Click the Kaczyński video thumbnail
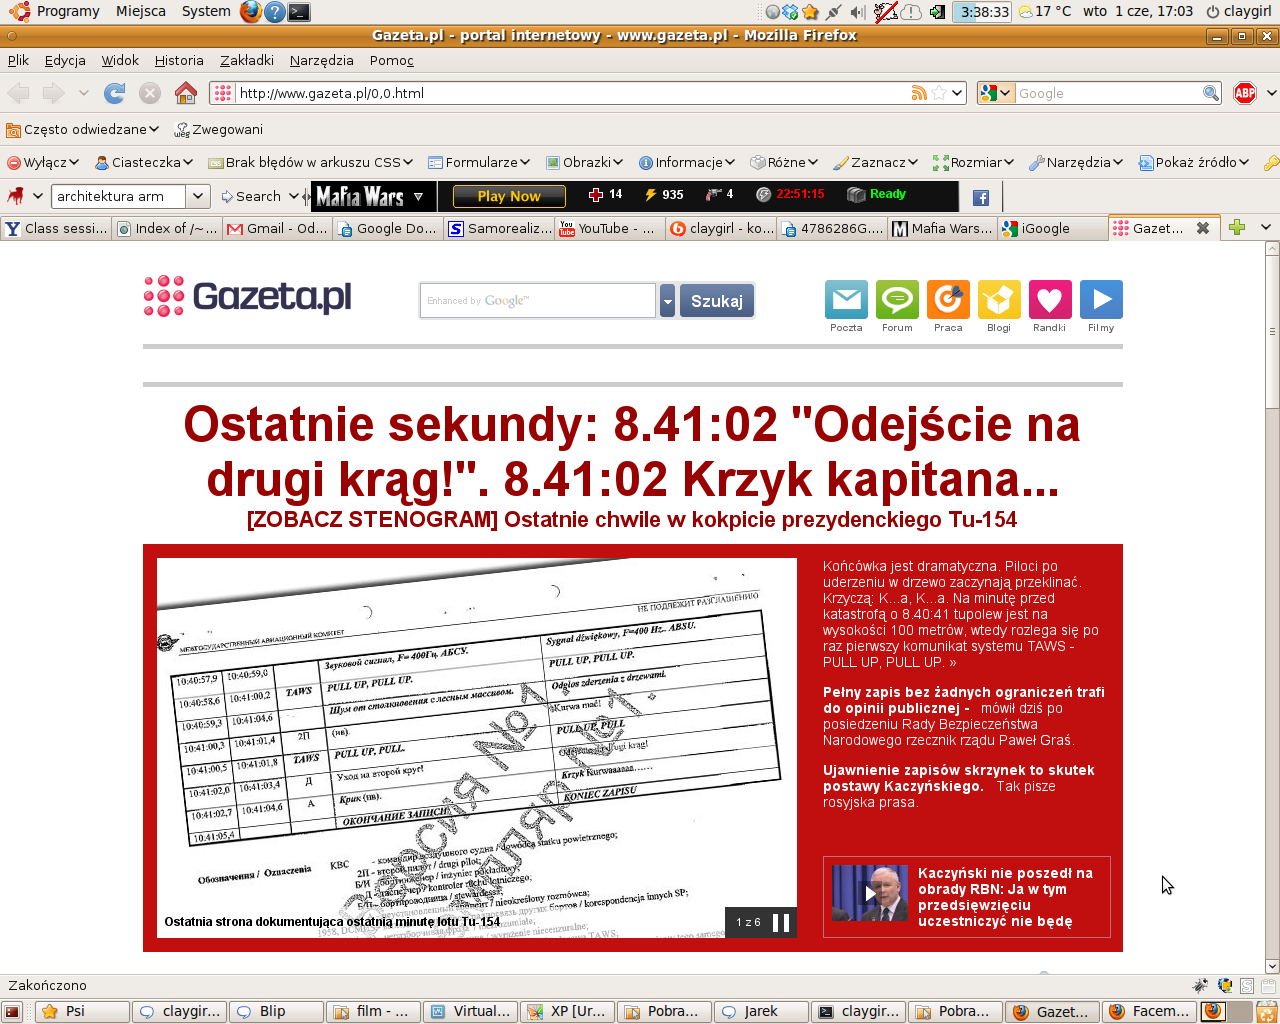The height and width of the screenshot is (1024, 1280). 870,893
